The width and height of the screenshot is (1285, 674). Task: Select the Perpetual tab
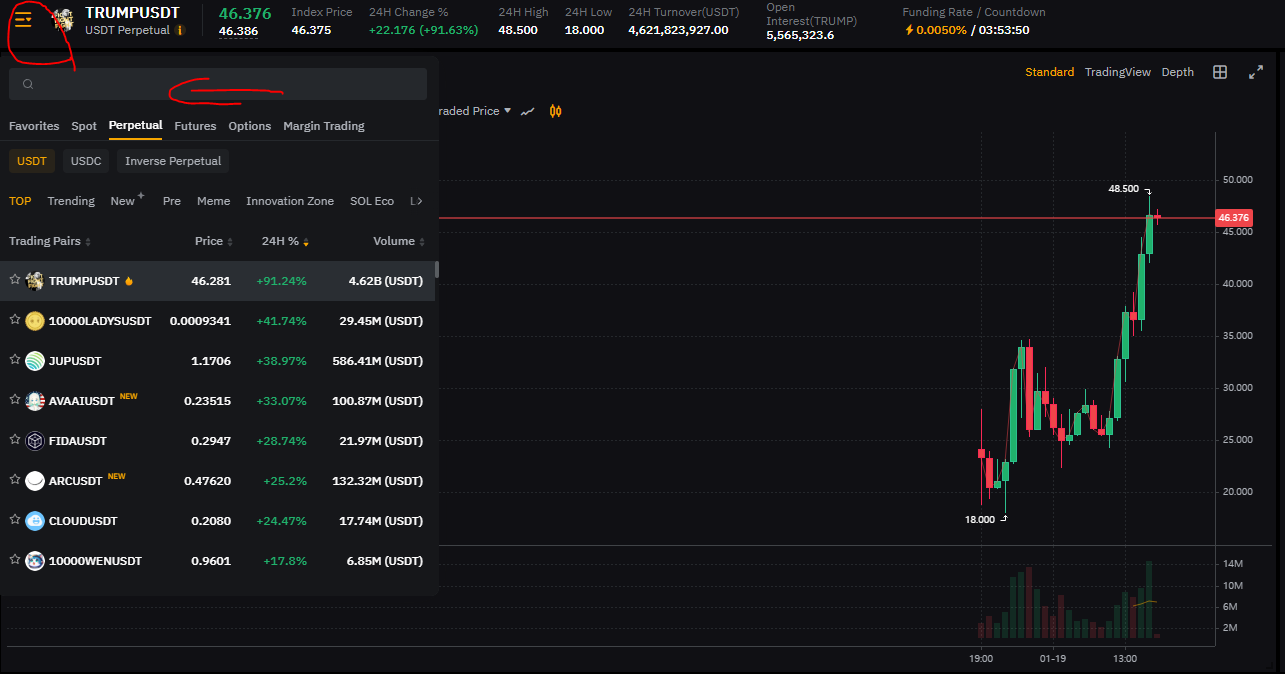tap(135, 126)
